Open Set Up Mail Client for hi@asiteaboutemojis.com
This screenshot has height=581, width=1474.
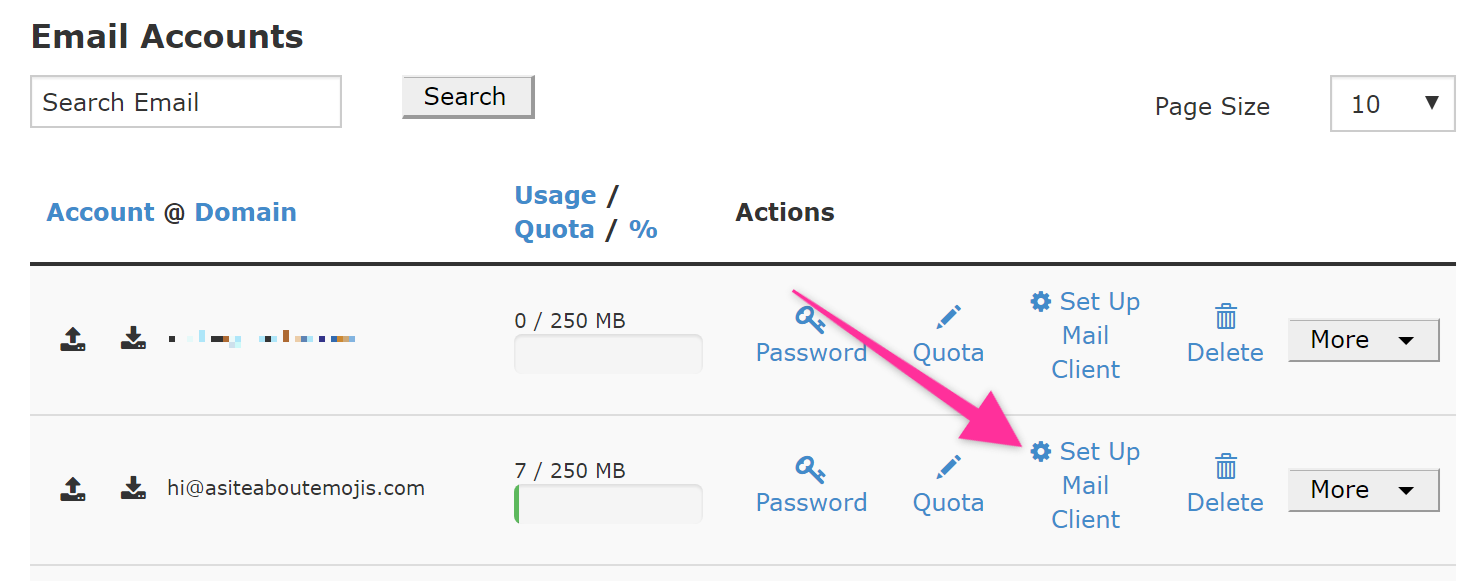click(x=1086, y=485)
